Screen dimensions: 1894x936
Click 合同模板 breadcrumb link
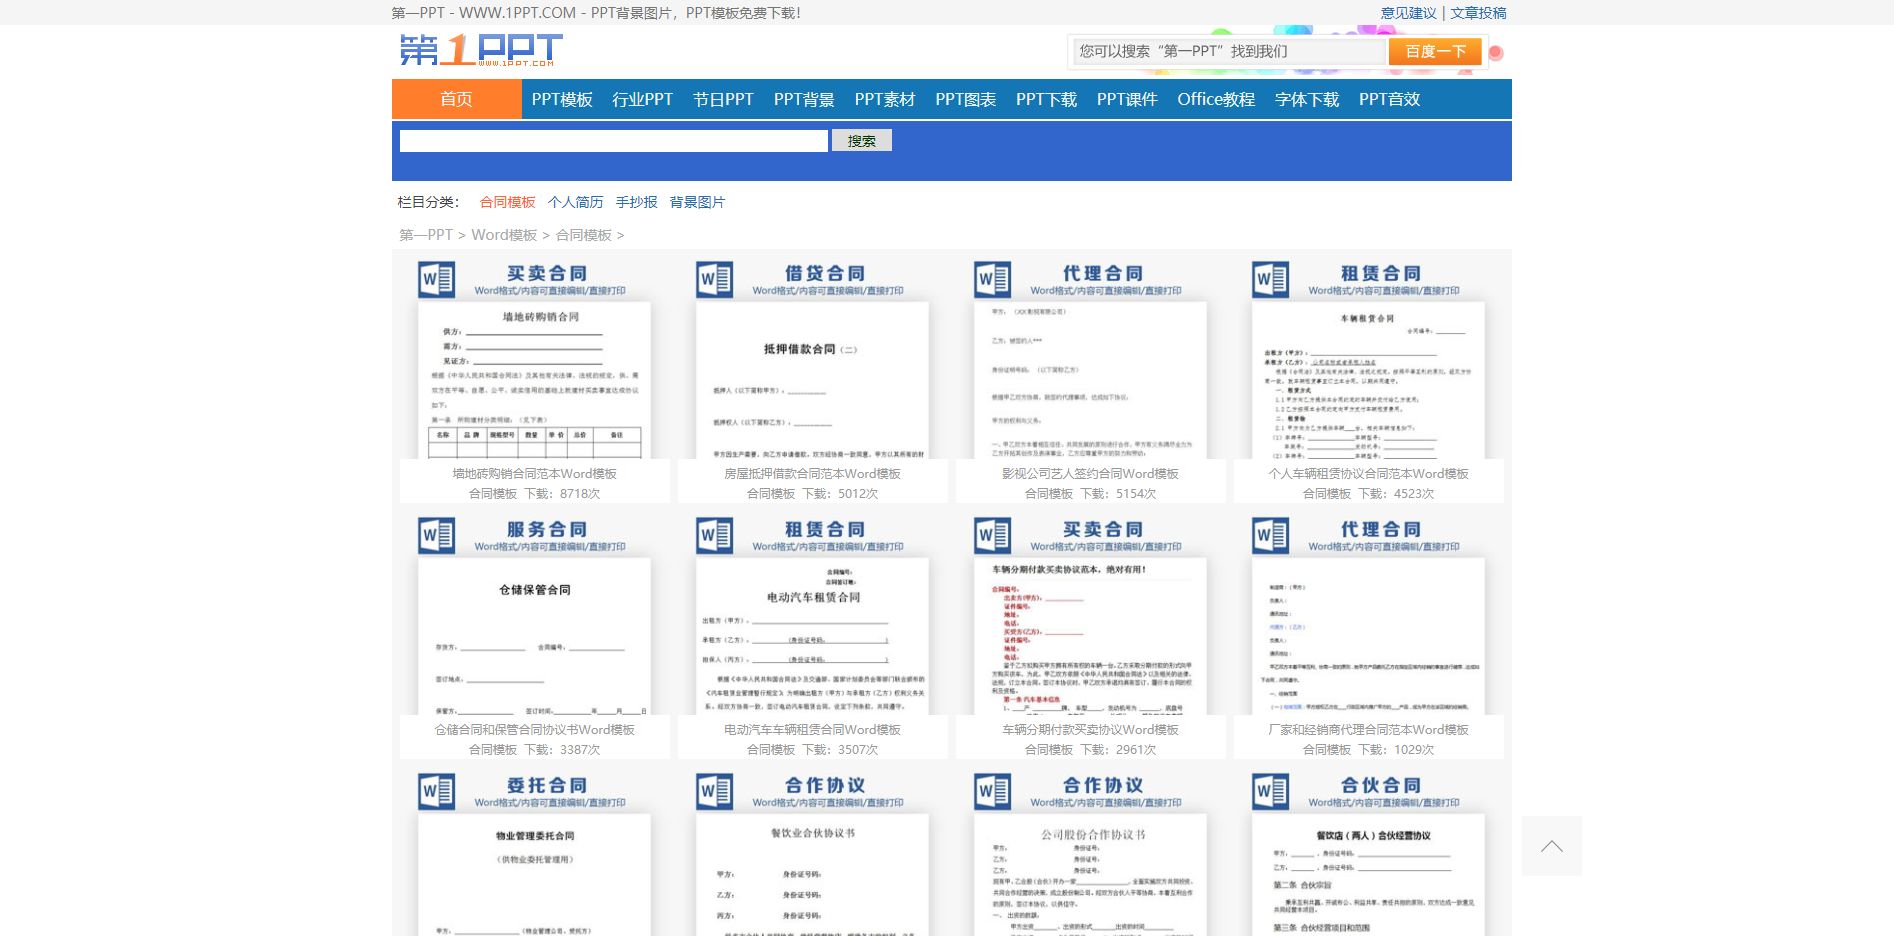tap(583, 235)
